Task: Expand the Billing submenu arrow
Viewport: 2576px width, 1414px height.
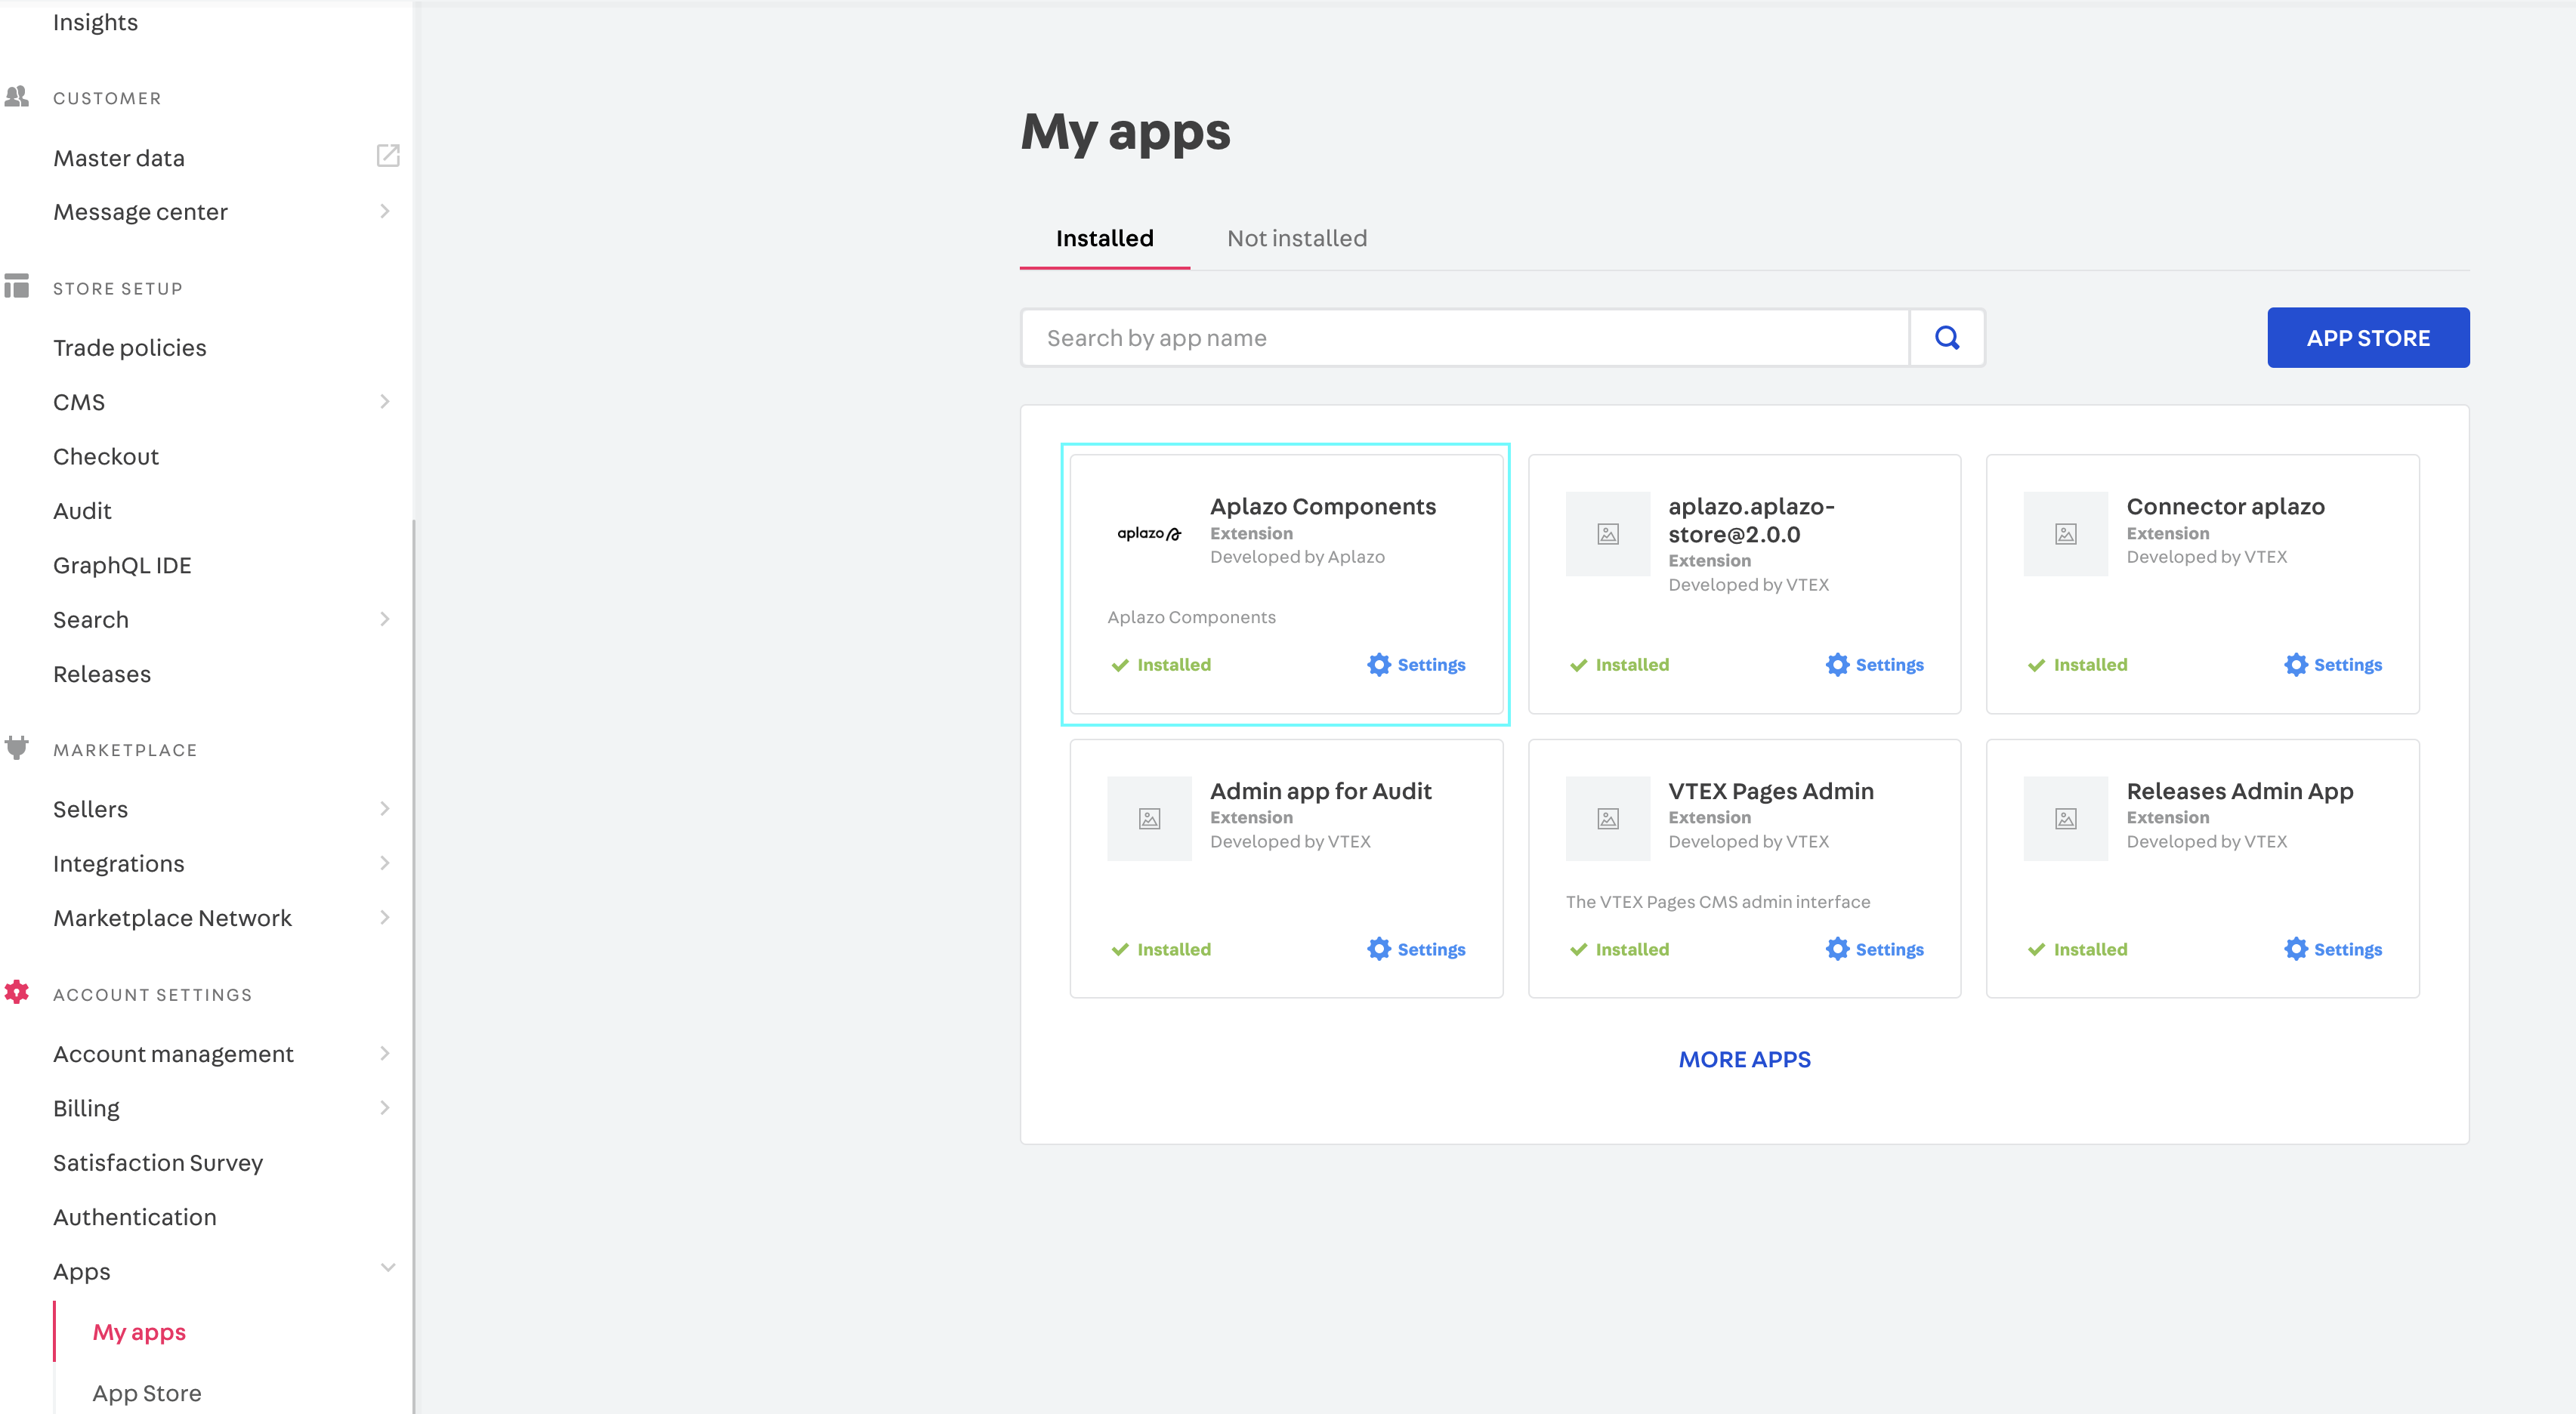Action: tap(385, 1108)
